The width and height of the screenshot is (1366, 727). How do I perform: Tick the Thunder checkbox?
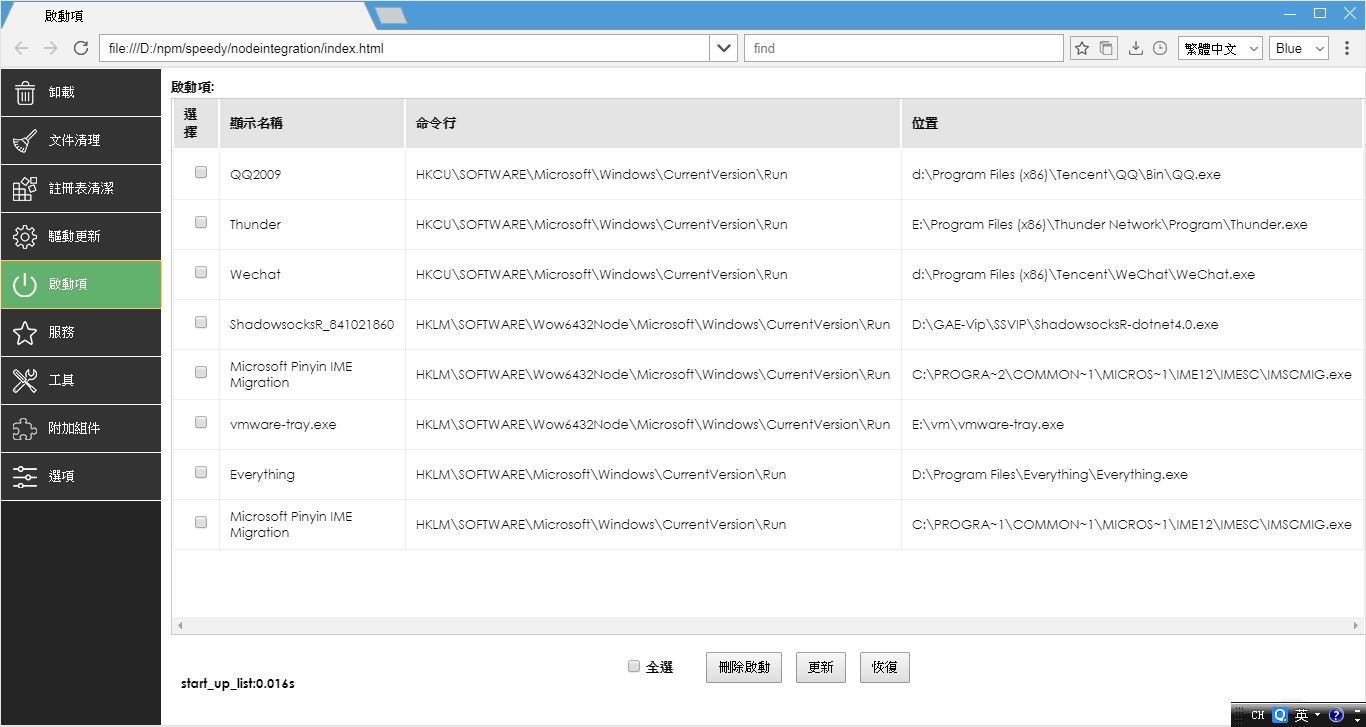(201, 222)
